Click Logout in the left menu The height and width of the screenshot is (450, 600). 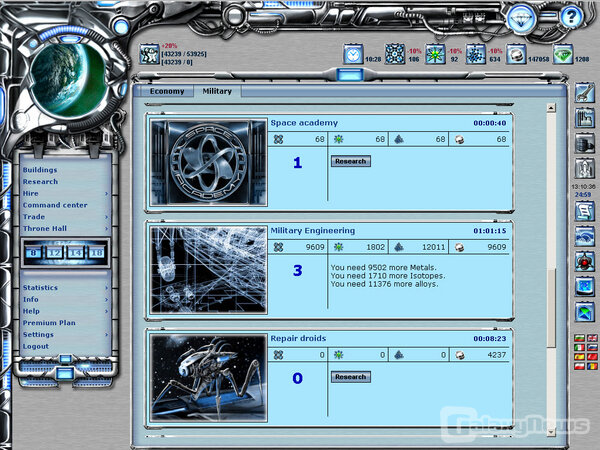[36, 346]
